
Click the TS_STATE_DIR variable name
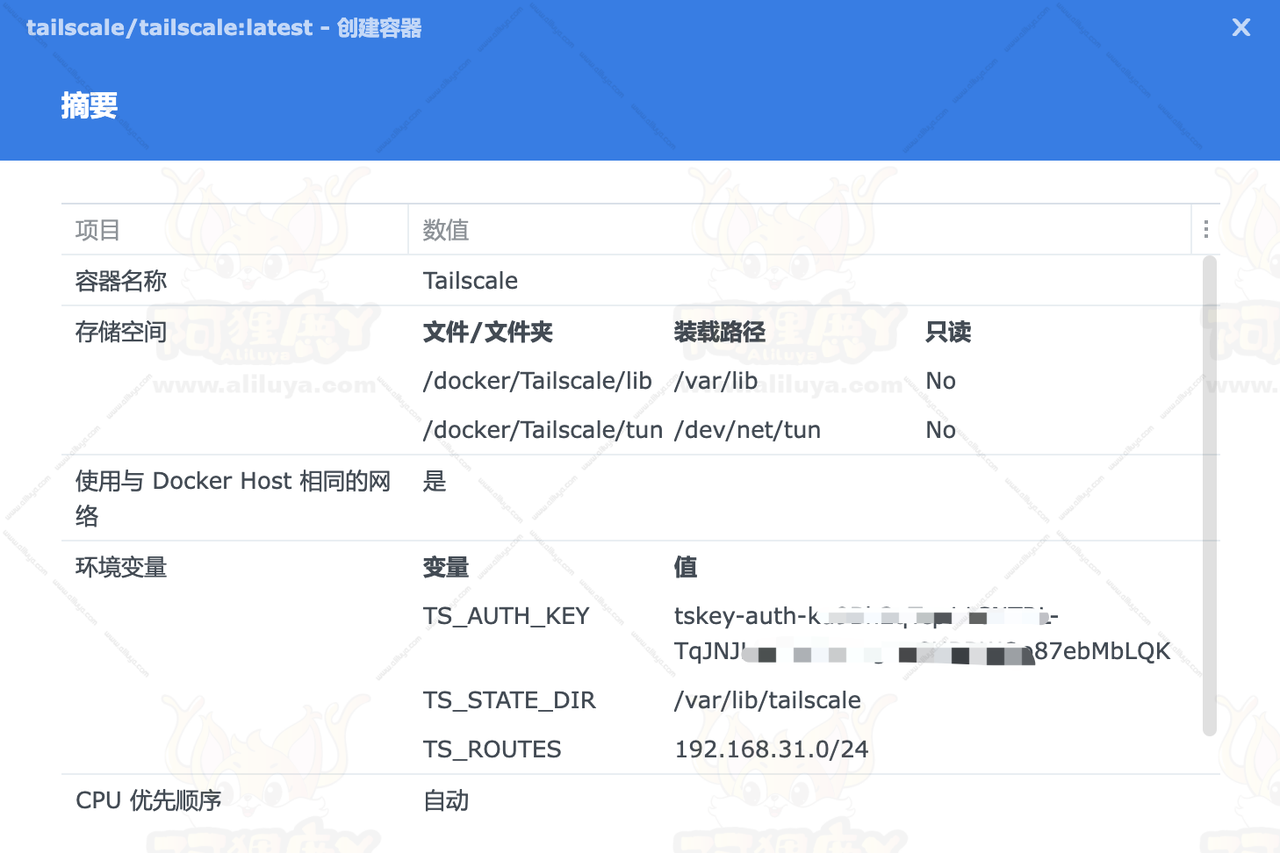tap(509, 700)
